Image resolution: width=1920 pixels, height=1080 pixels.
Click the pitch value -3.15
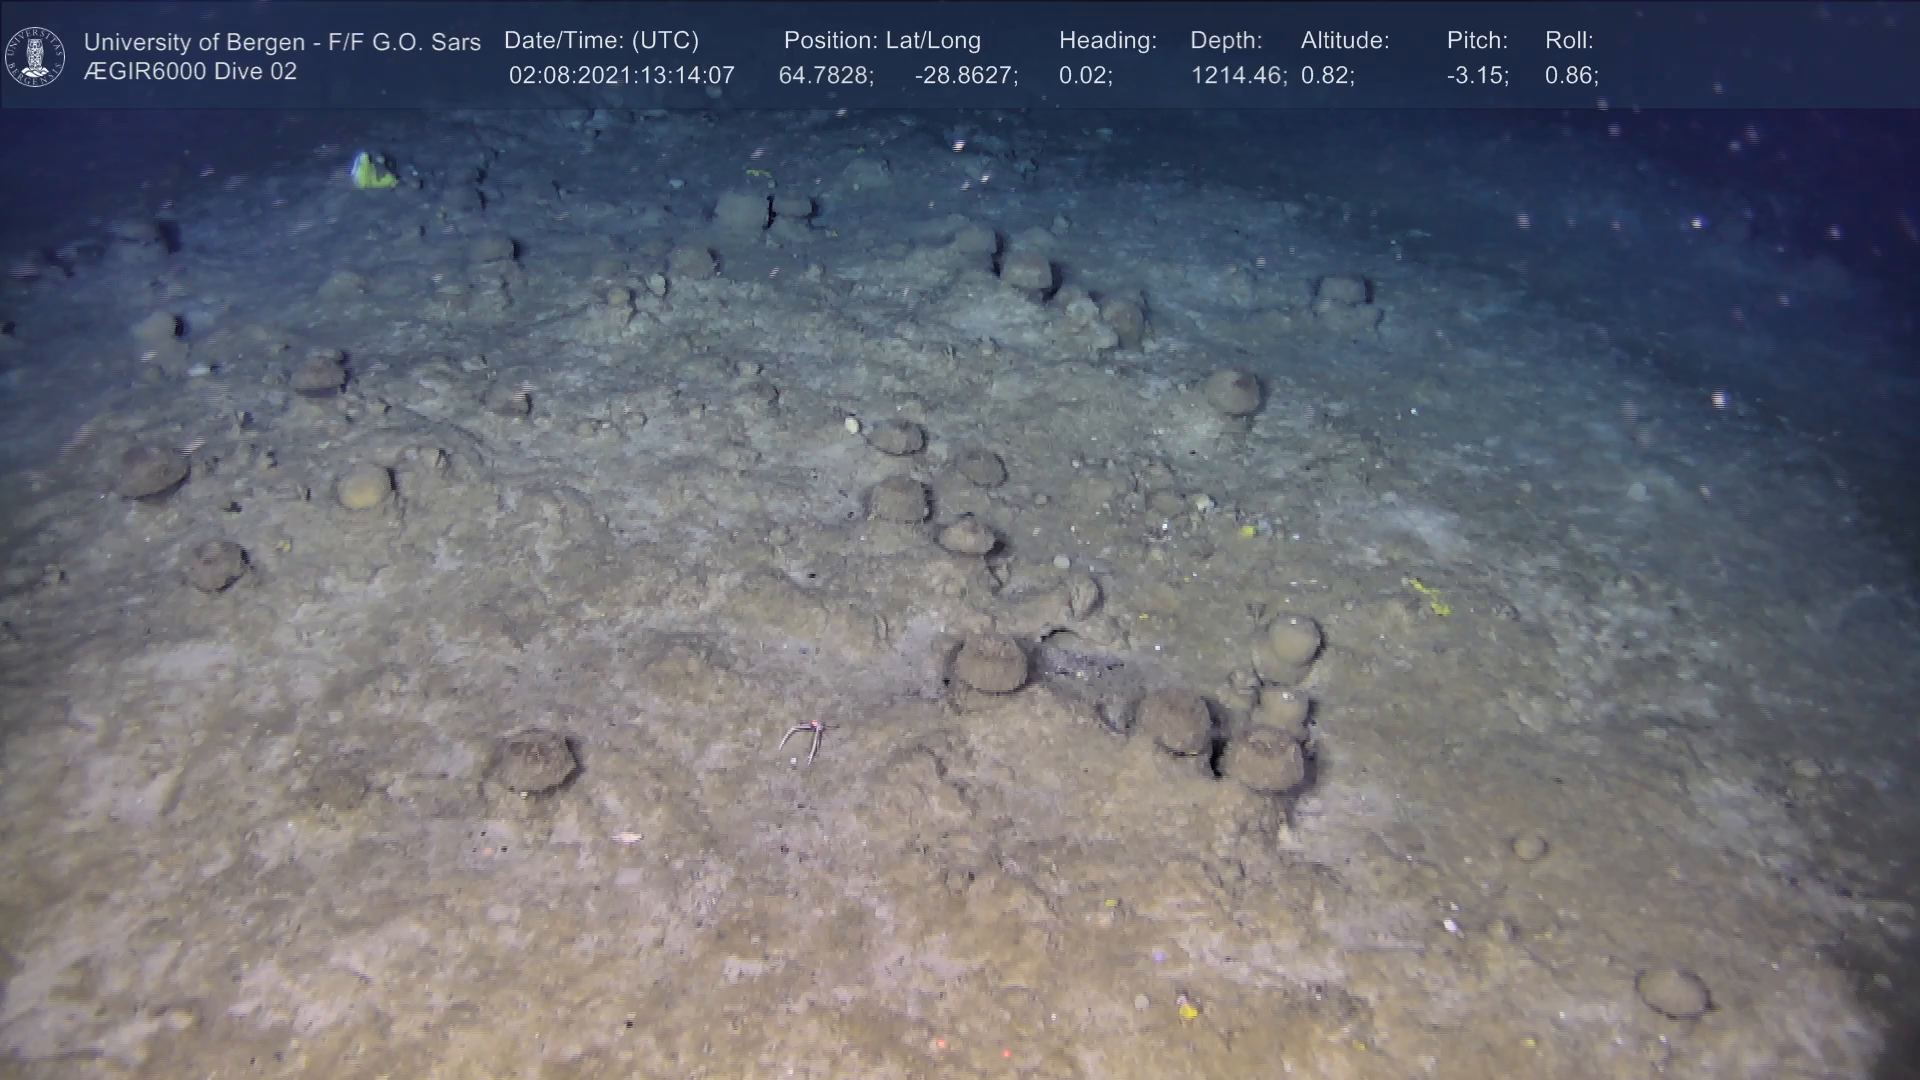(1477, 76)
